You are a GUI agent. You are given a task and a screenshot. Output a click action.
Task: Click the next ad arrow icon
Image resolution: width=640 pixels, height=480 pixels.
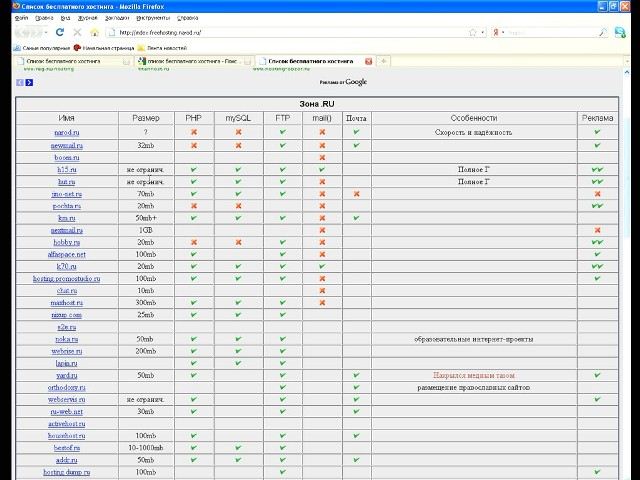tap(29, 82)
